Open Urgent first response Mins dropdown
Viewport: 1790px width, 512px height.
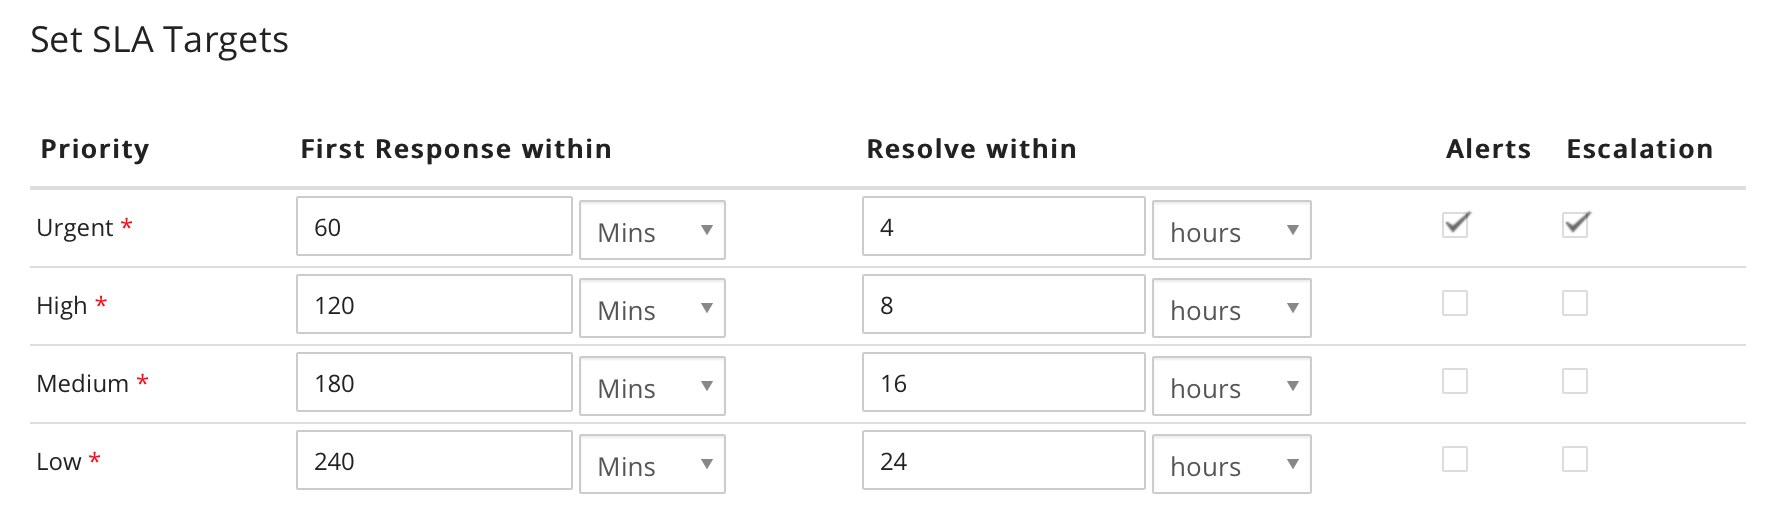click(x=652, y=231)
